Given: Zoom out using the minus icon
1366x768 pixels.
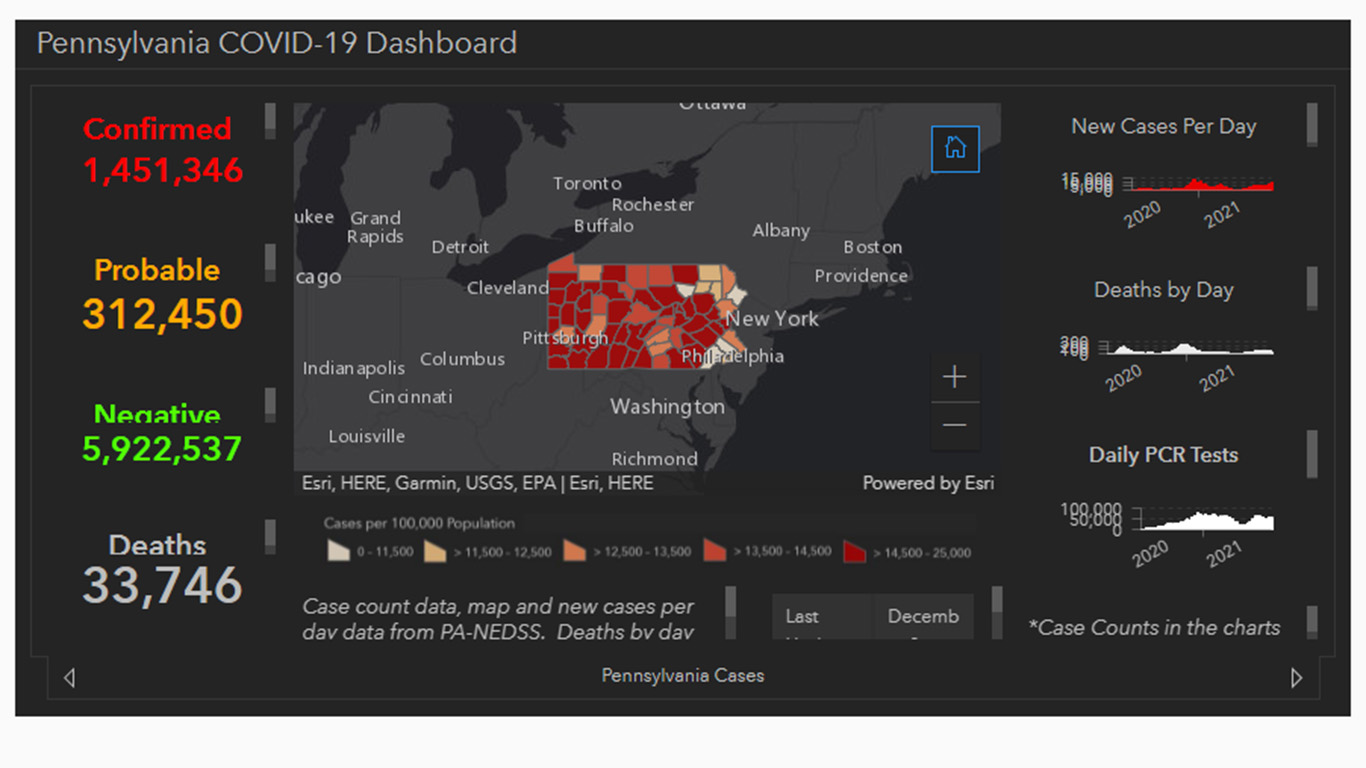Looking at the screenshot, I should click(x=954, y=425).
